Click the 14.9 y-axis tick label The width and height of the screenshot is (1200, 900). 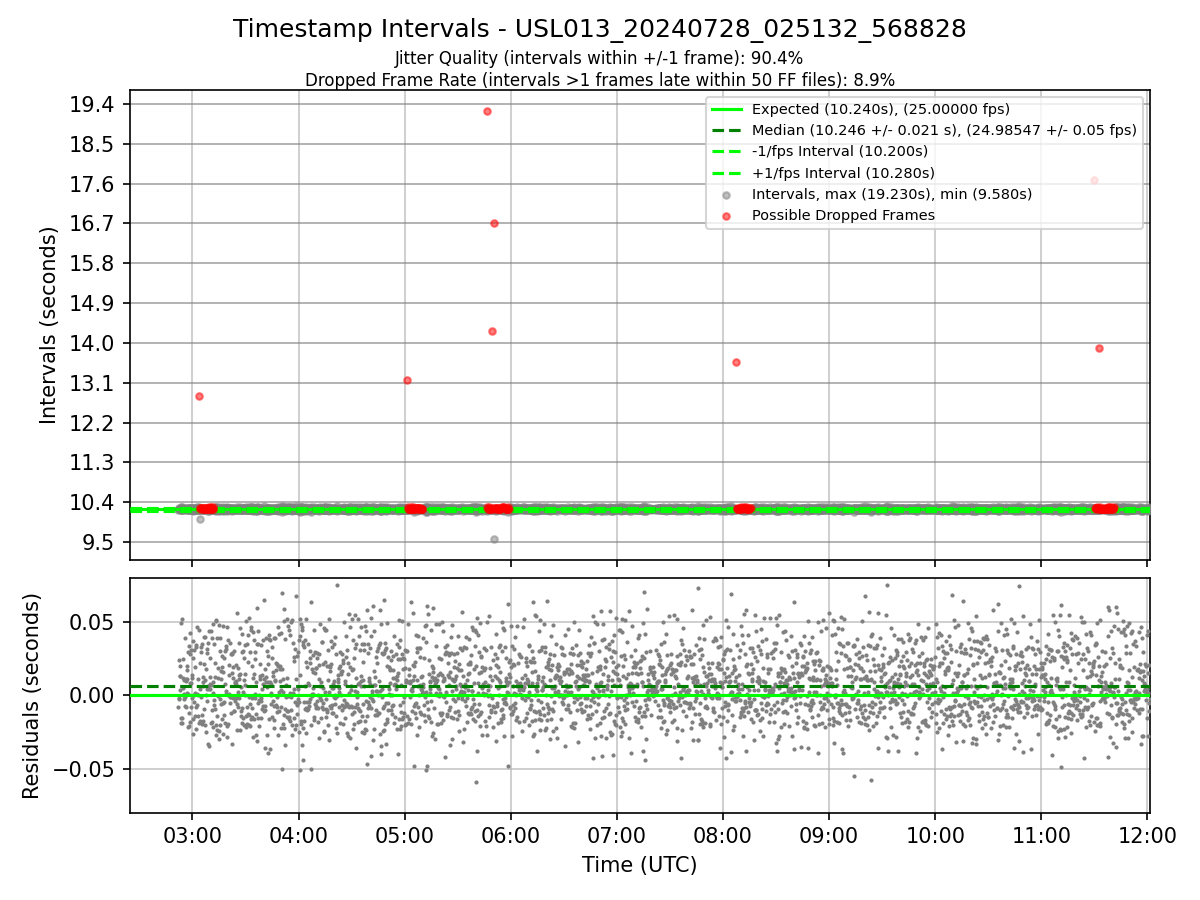pyautogui.click(x=94, y=303)
